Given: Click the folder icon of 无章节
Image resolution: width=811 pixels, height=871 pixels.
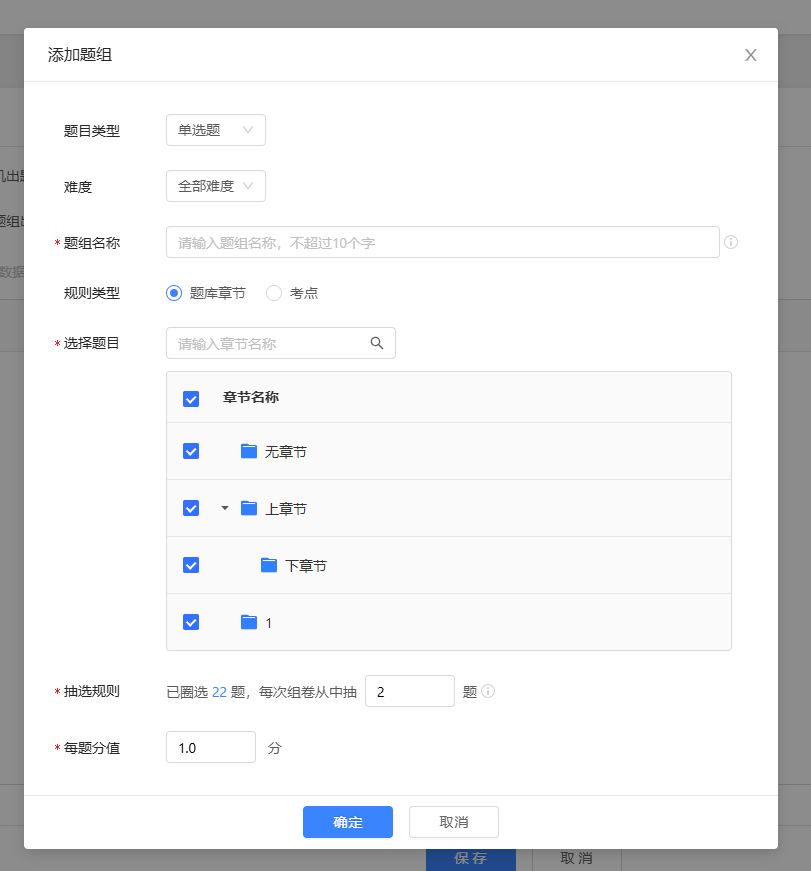Looking at the screenshot, I should pyautogui.click(x=249, y=451).
